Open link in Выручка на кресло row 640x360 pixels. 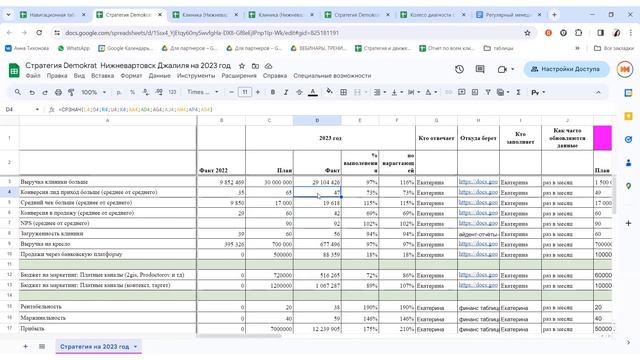478,244
